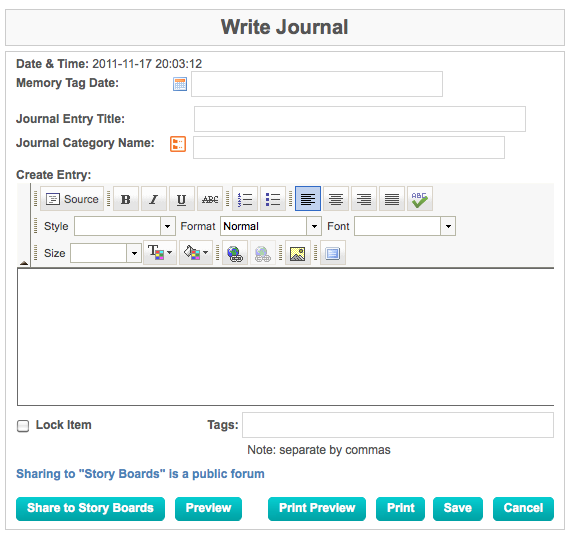
Task: Check the Lock Item checkbox
Action: coord(23,426)
